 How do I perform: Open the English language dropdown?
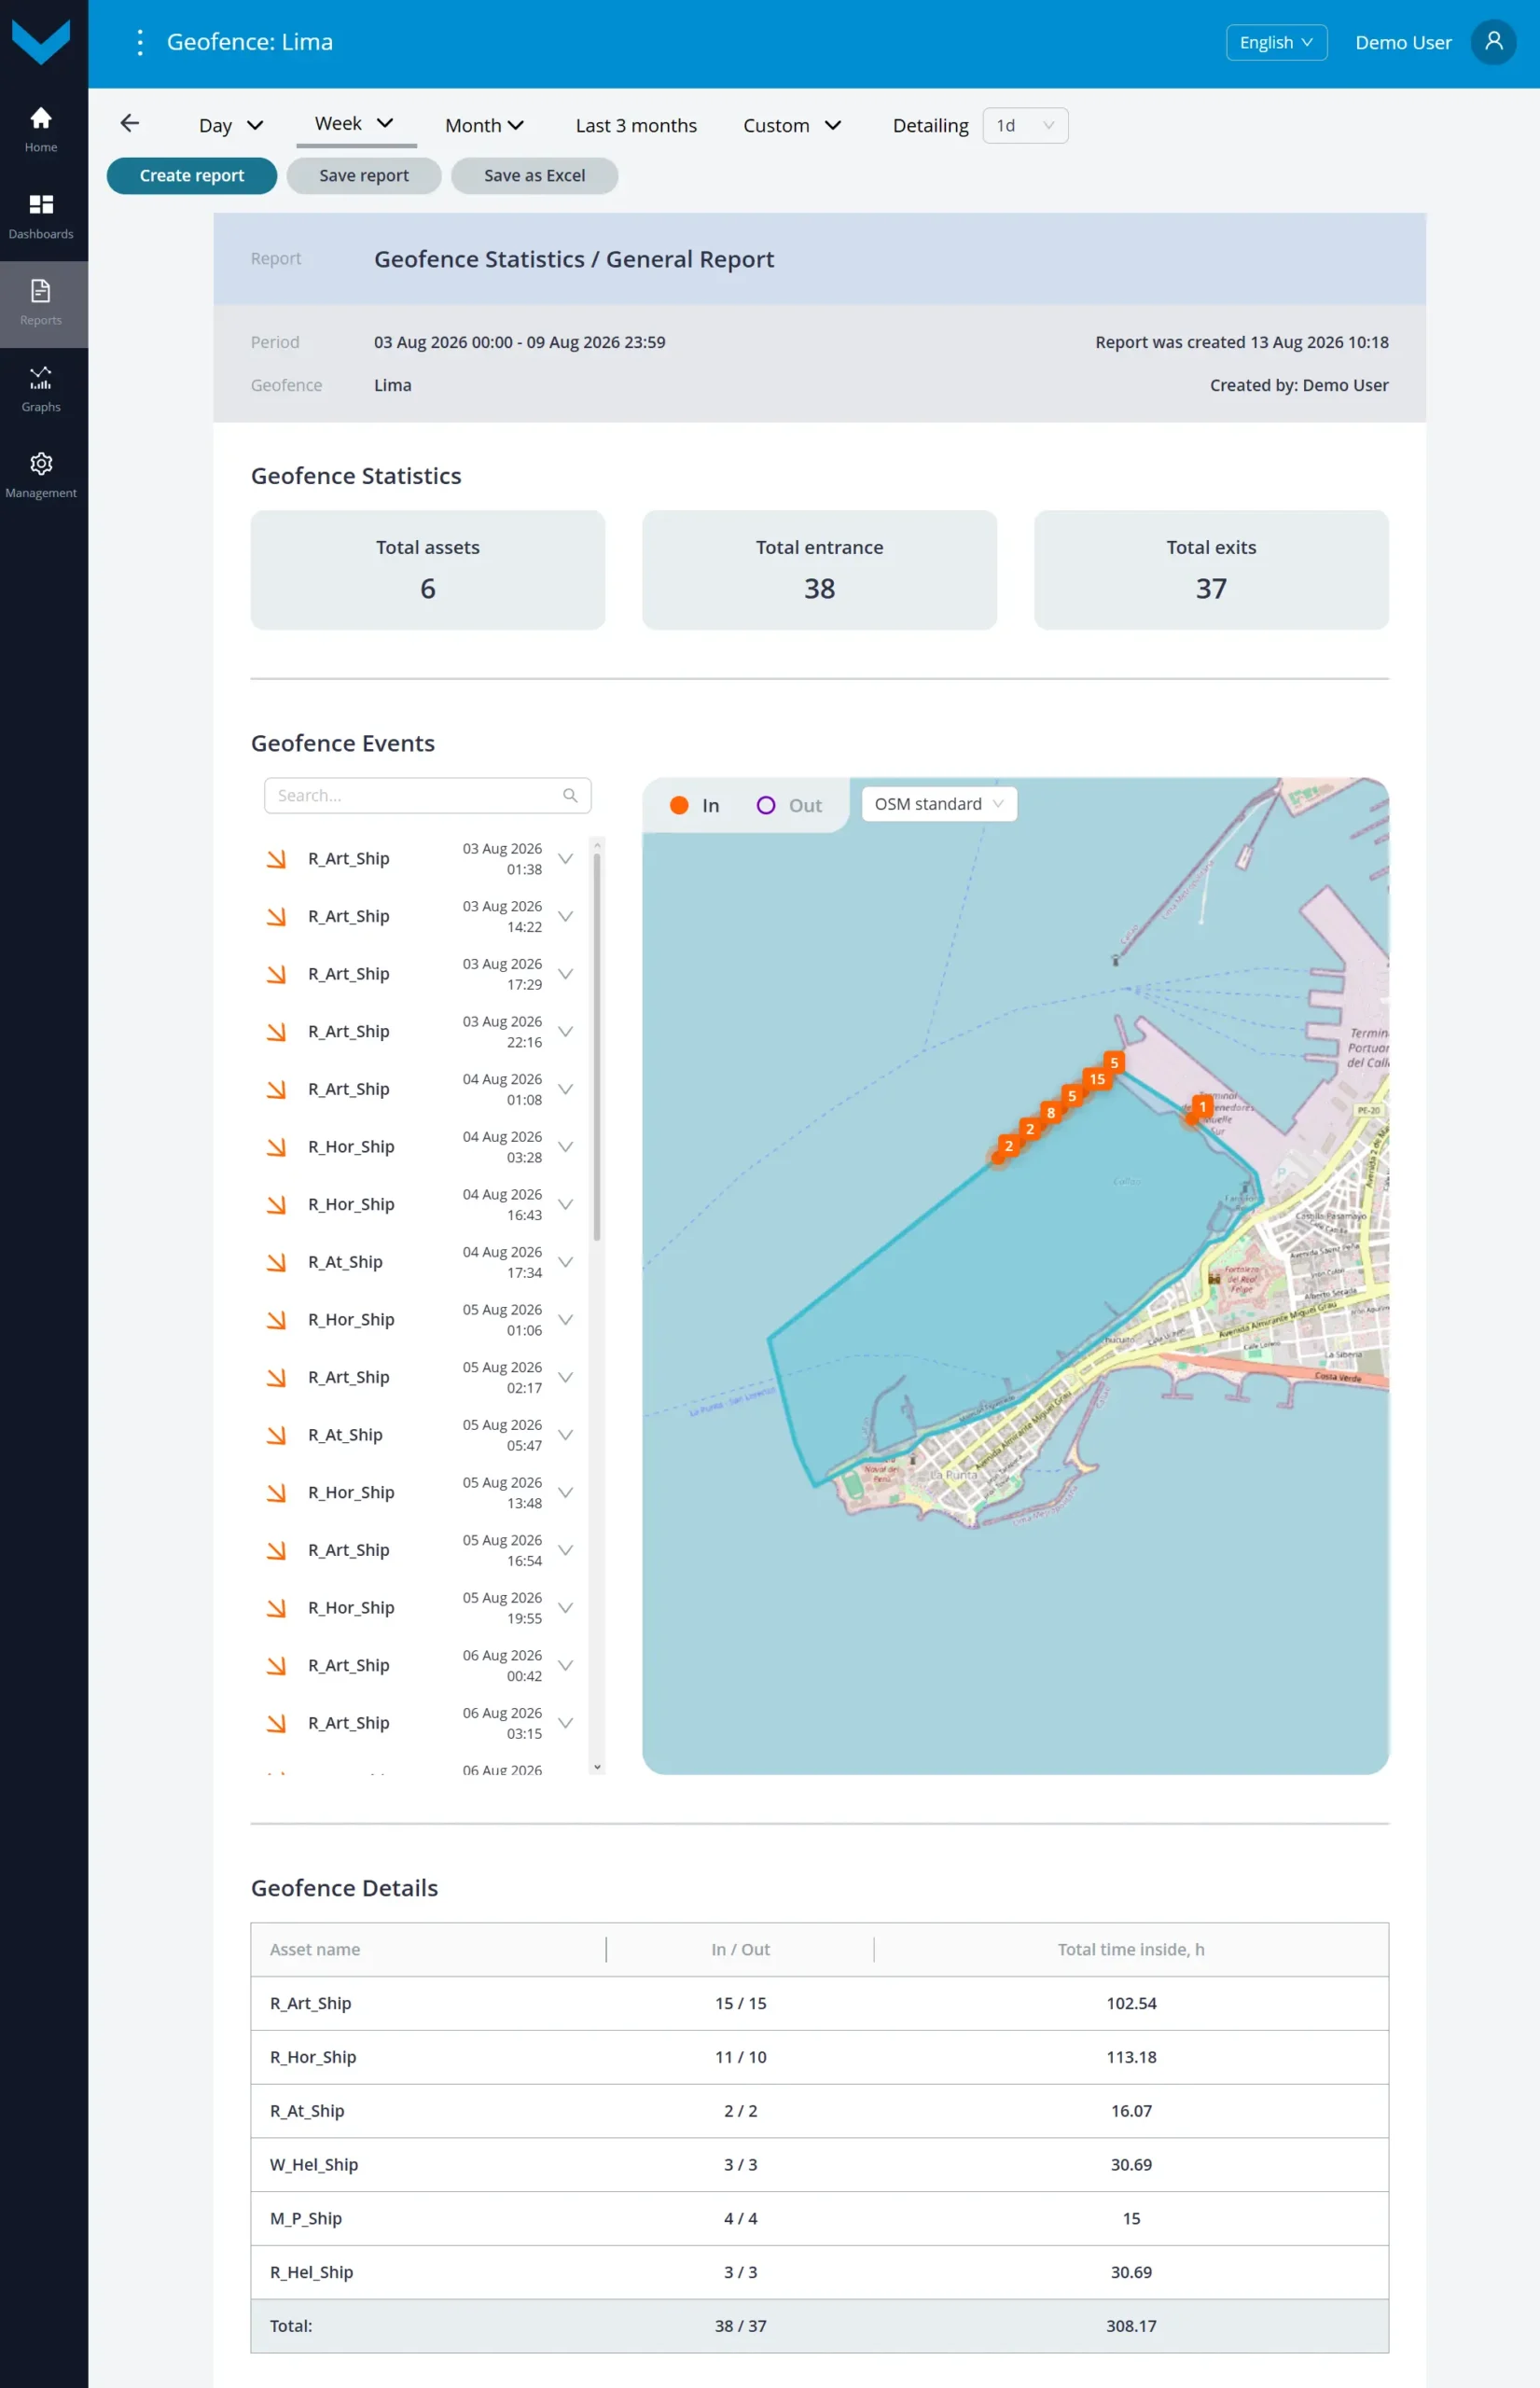click(1276, 42)
